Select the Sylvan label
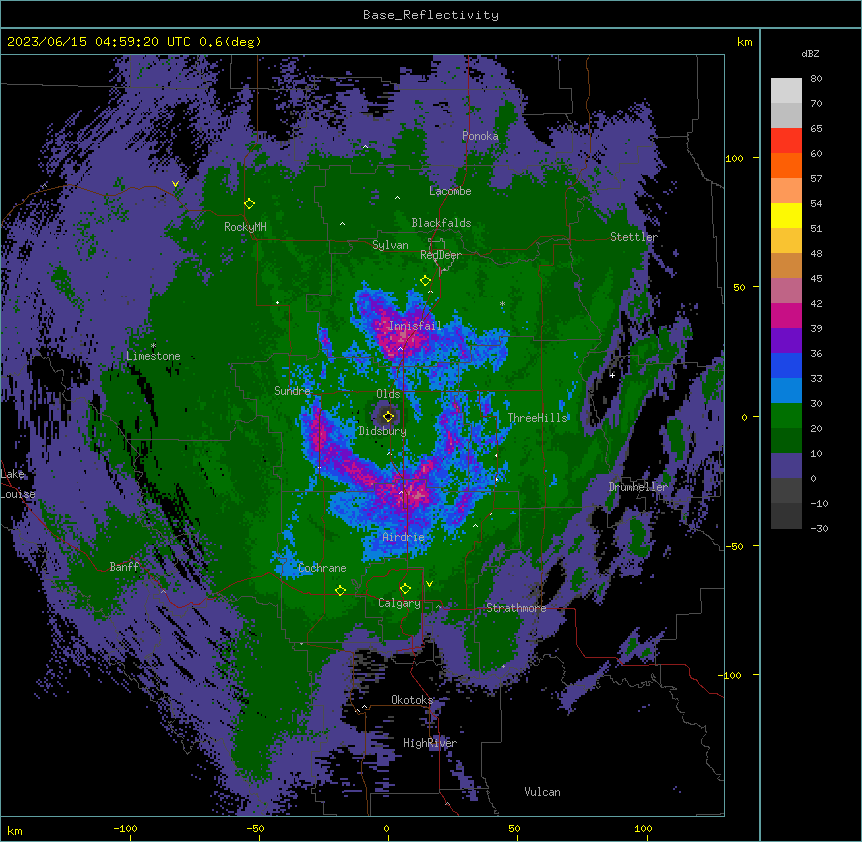 click(x=390, y=245)
